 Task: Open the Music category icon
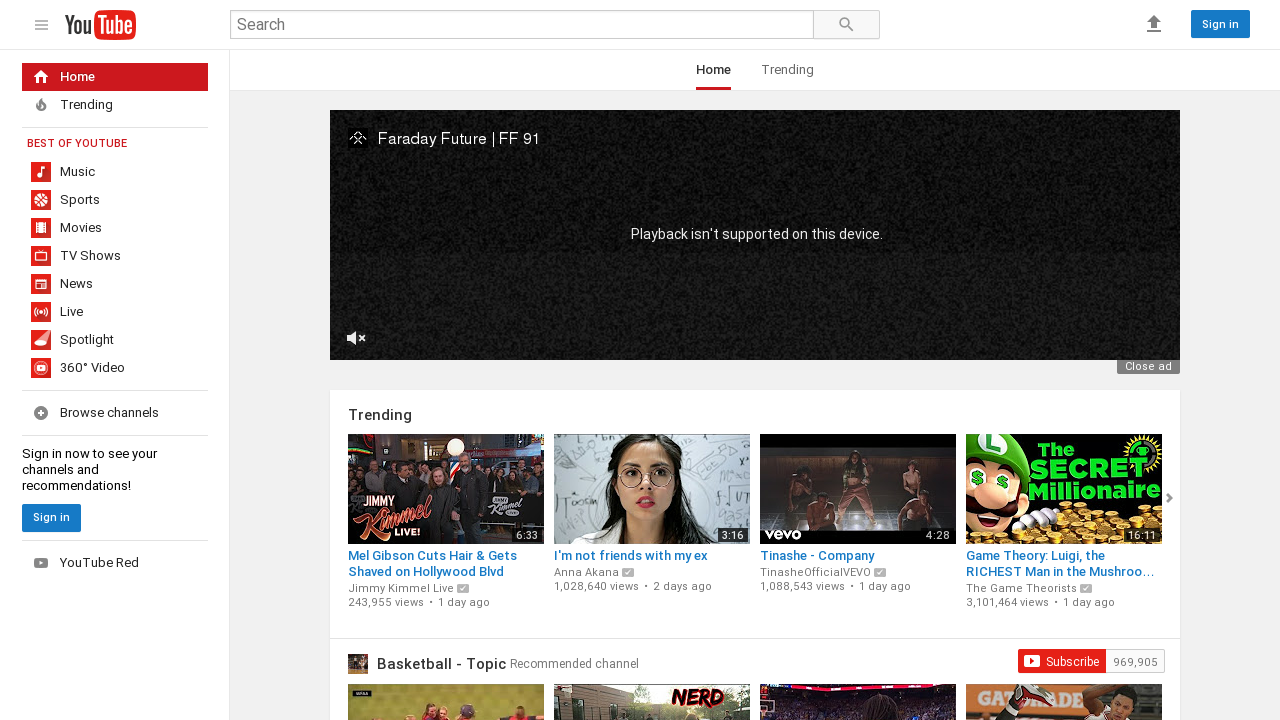pos(41,172)
